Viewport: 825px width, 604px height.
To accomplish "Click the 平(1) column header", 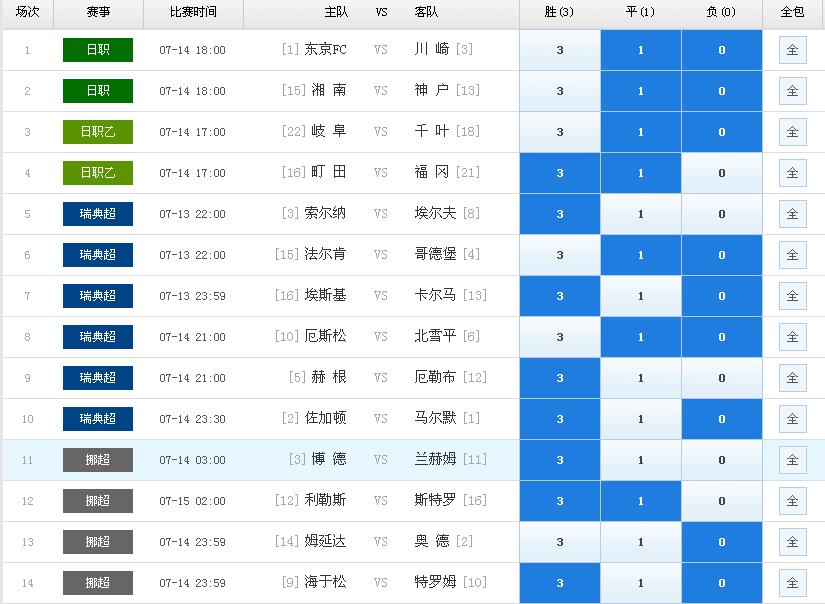I will coord(640,12).
